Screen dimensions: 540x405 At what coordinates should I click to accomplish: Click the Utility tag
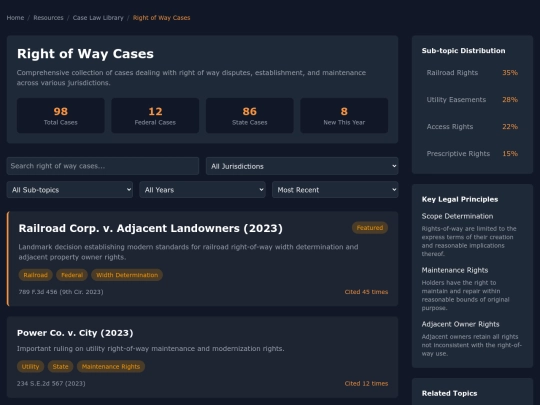[x=30, y=366]
